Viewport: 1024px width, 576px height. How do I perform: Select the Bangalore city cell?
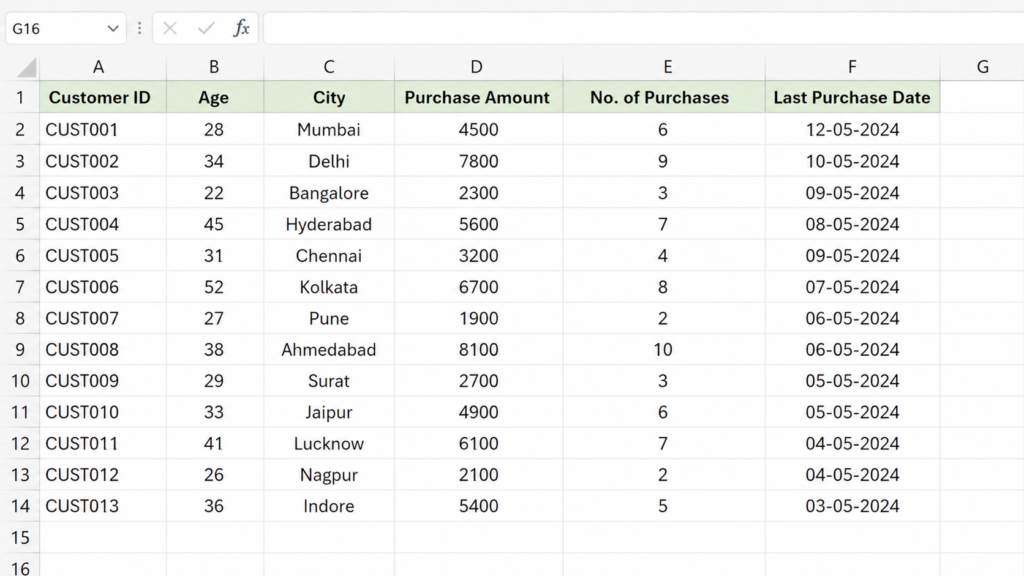[329, 193]
